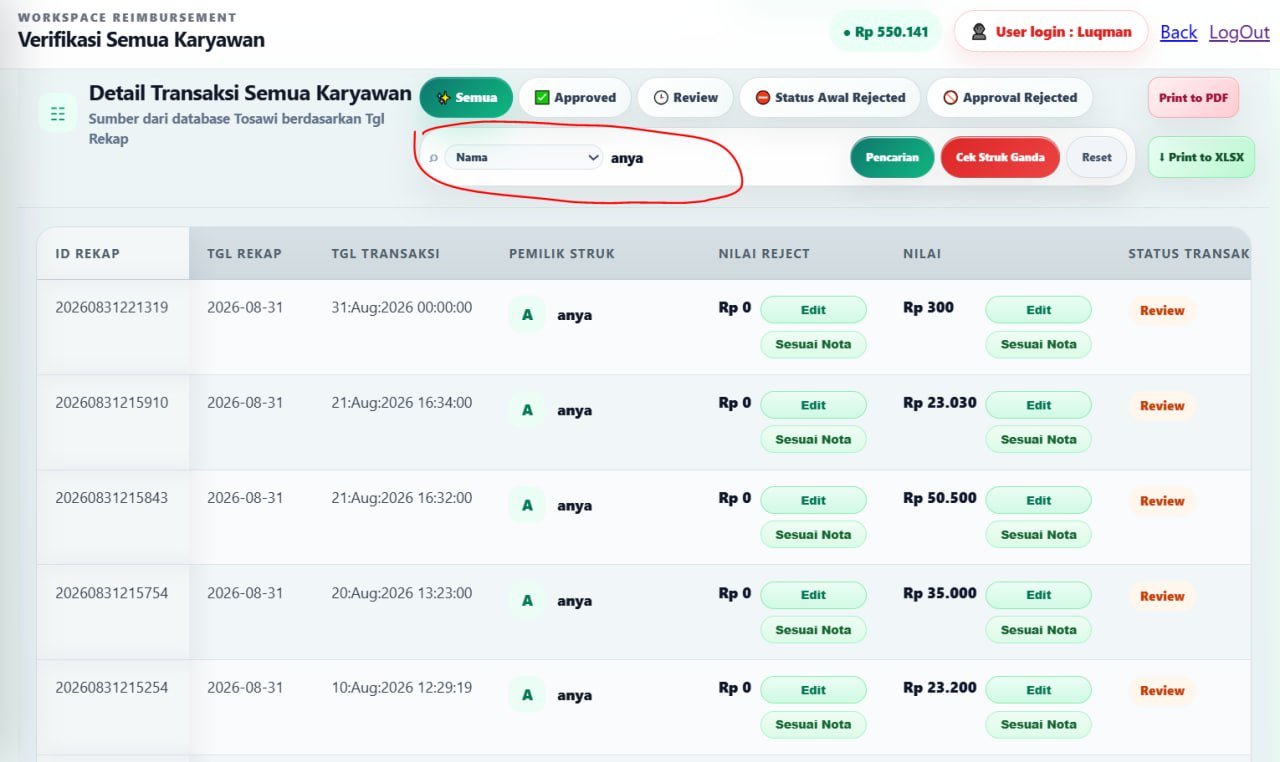Screen dimensions: 1280x762
Task: Click Review status in row 20260831215254
Action: [1162, 690]
